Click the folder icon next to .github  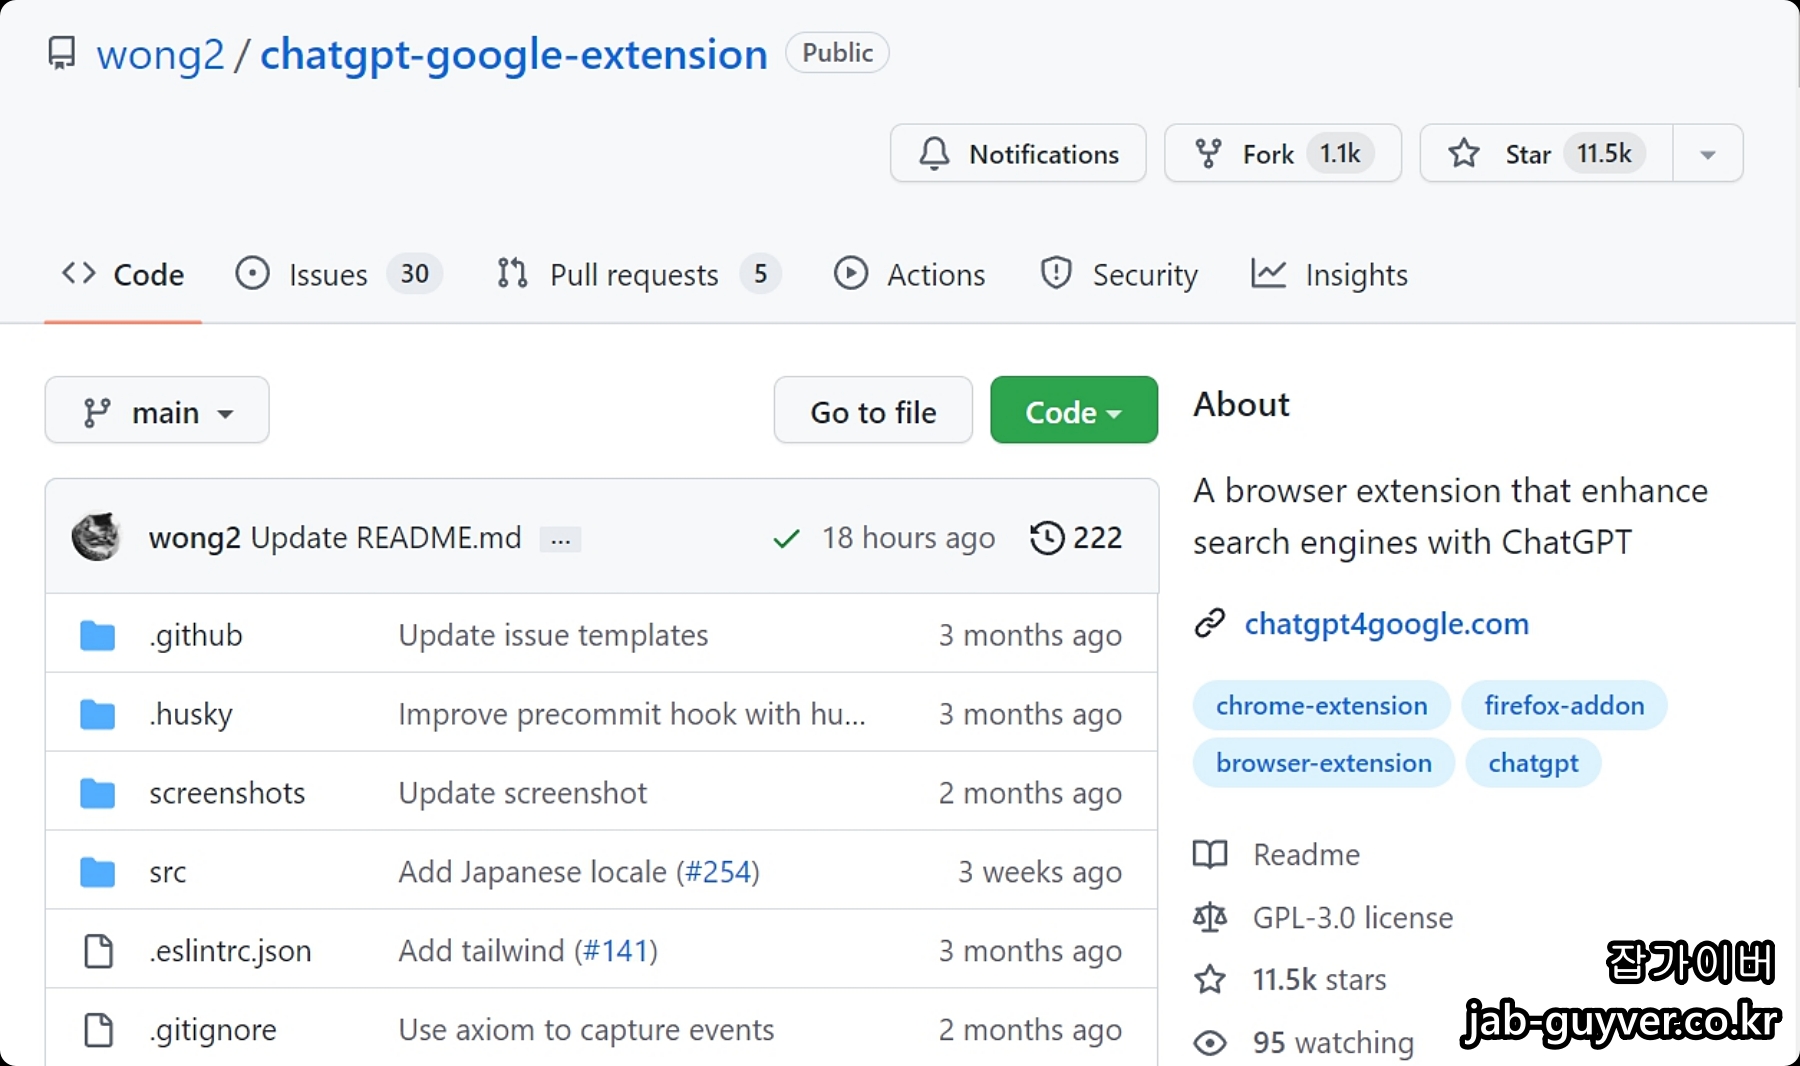pos(98,635)
